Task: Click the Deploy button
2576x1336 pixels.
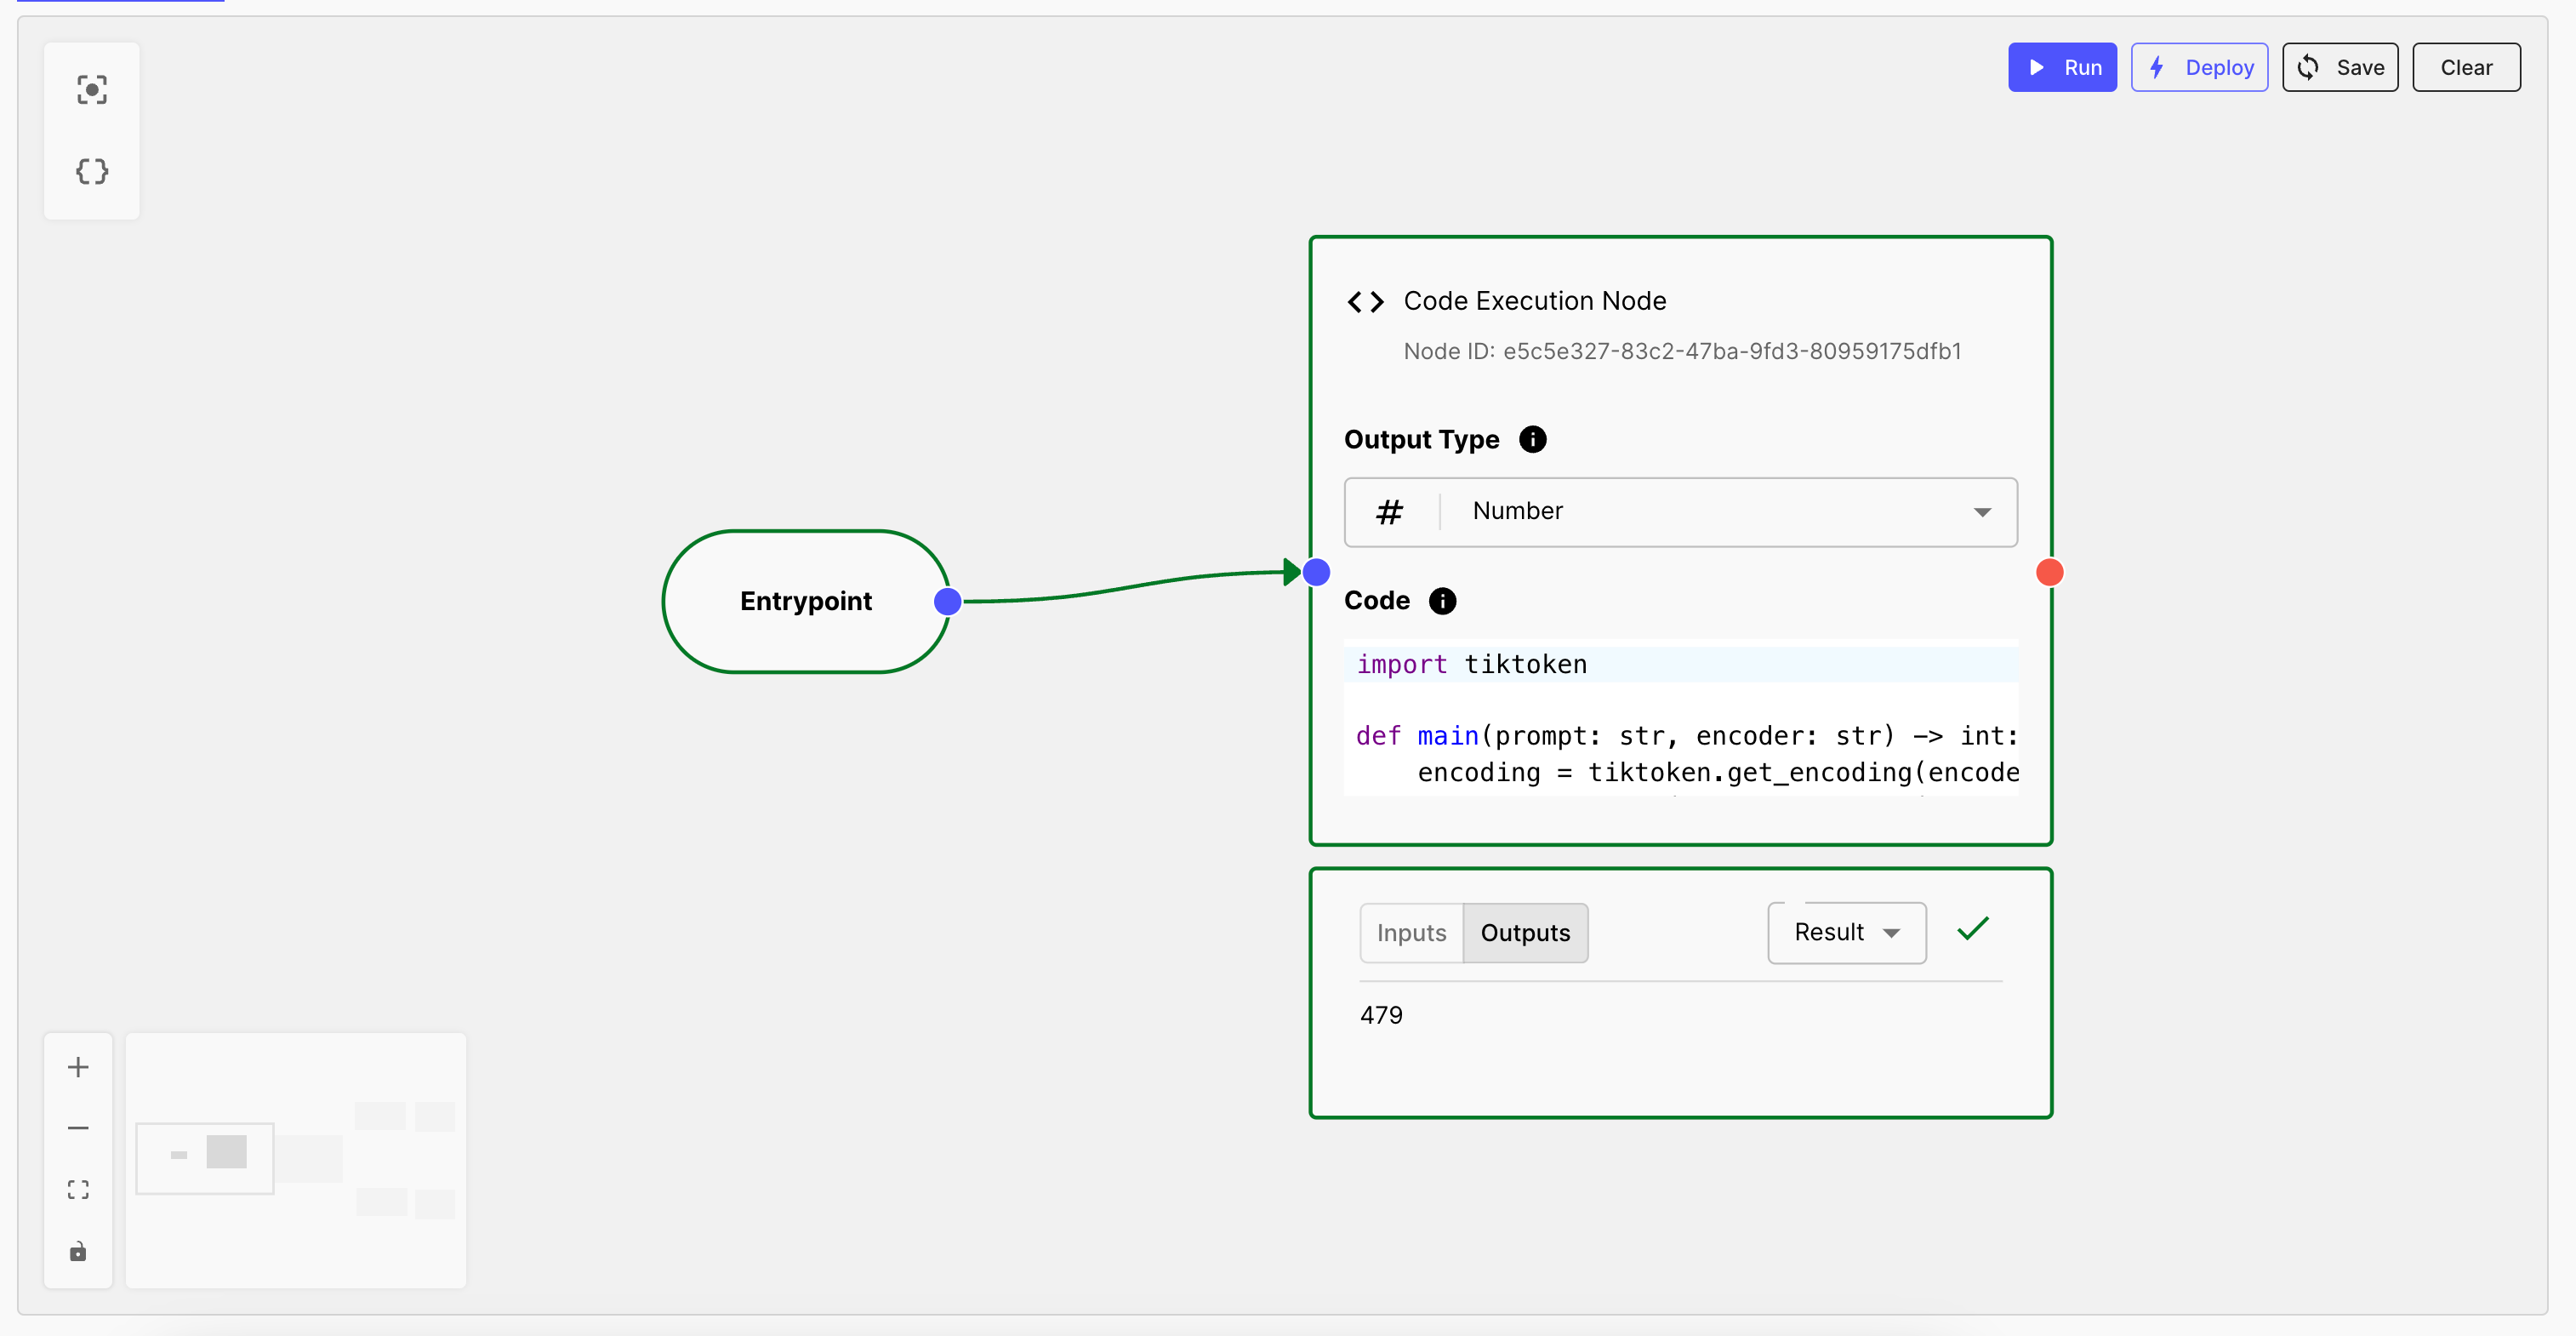Action: [x=2199, y=67]
